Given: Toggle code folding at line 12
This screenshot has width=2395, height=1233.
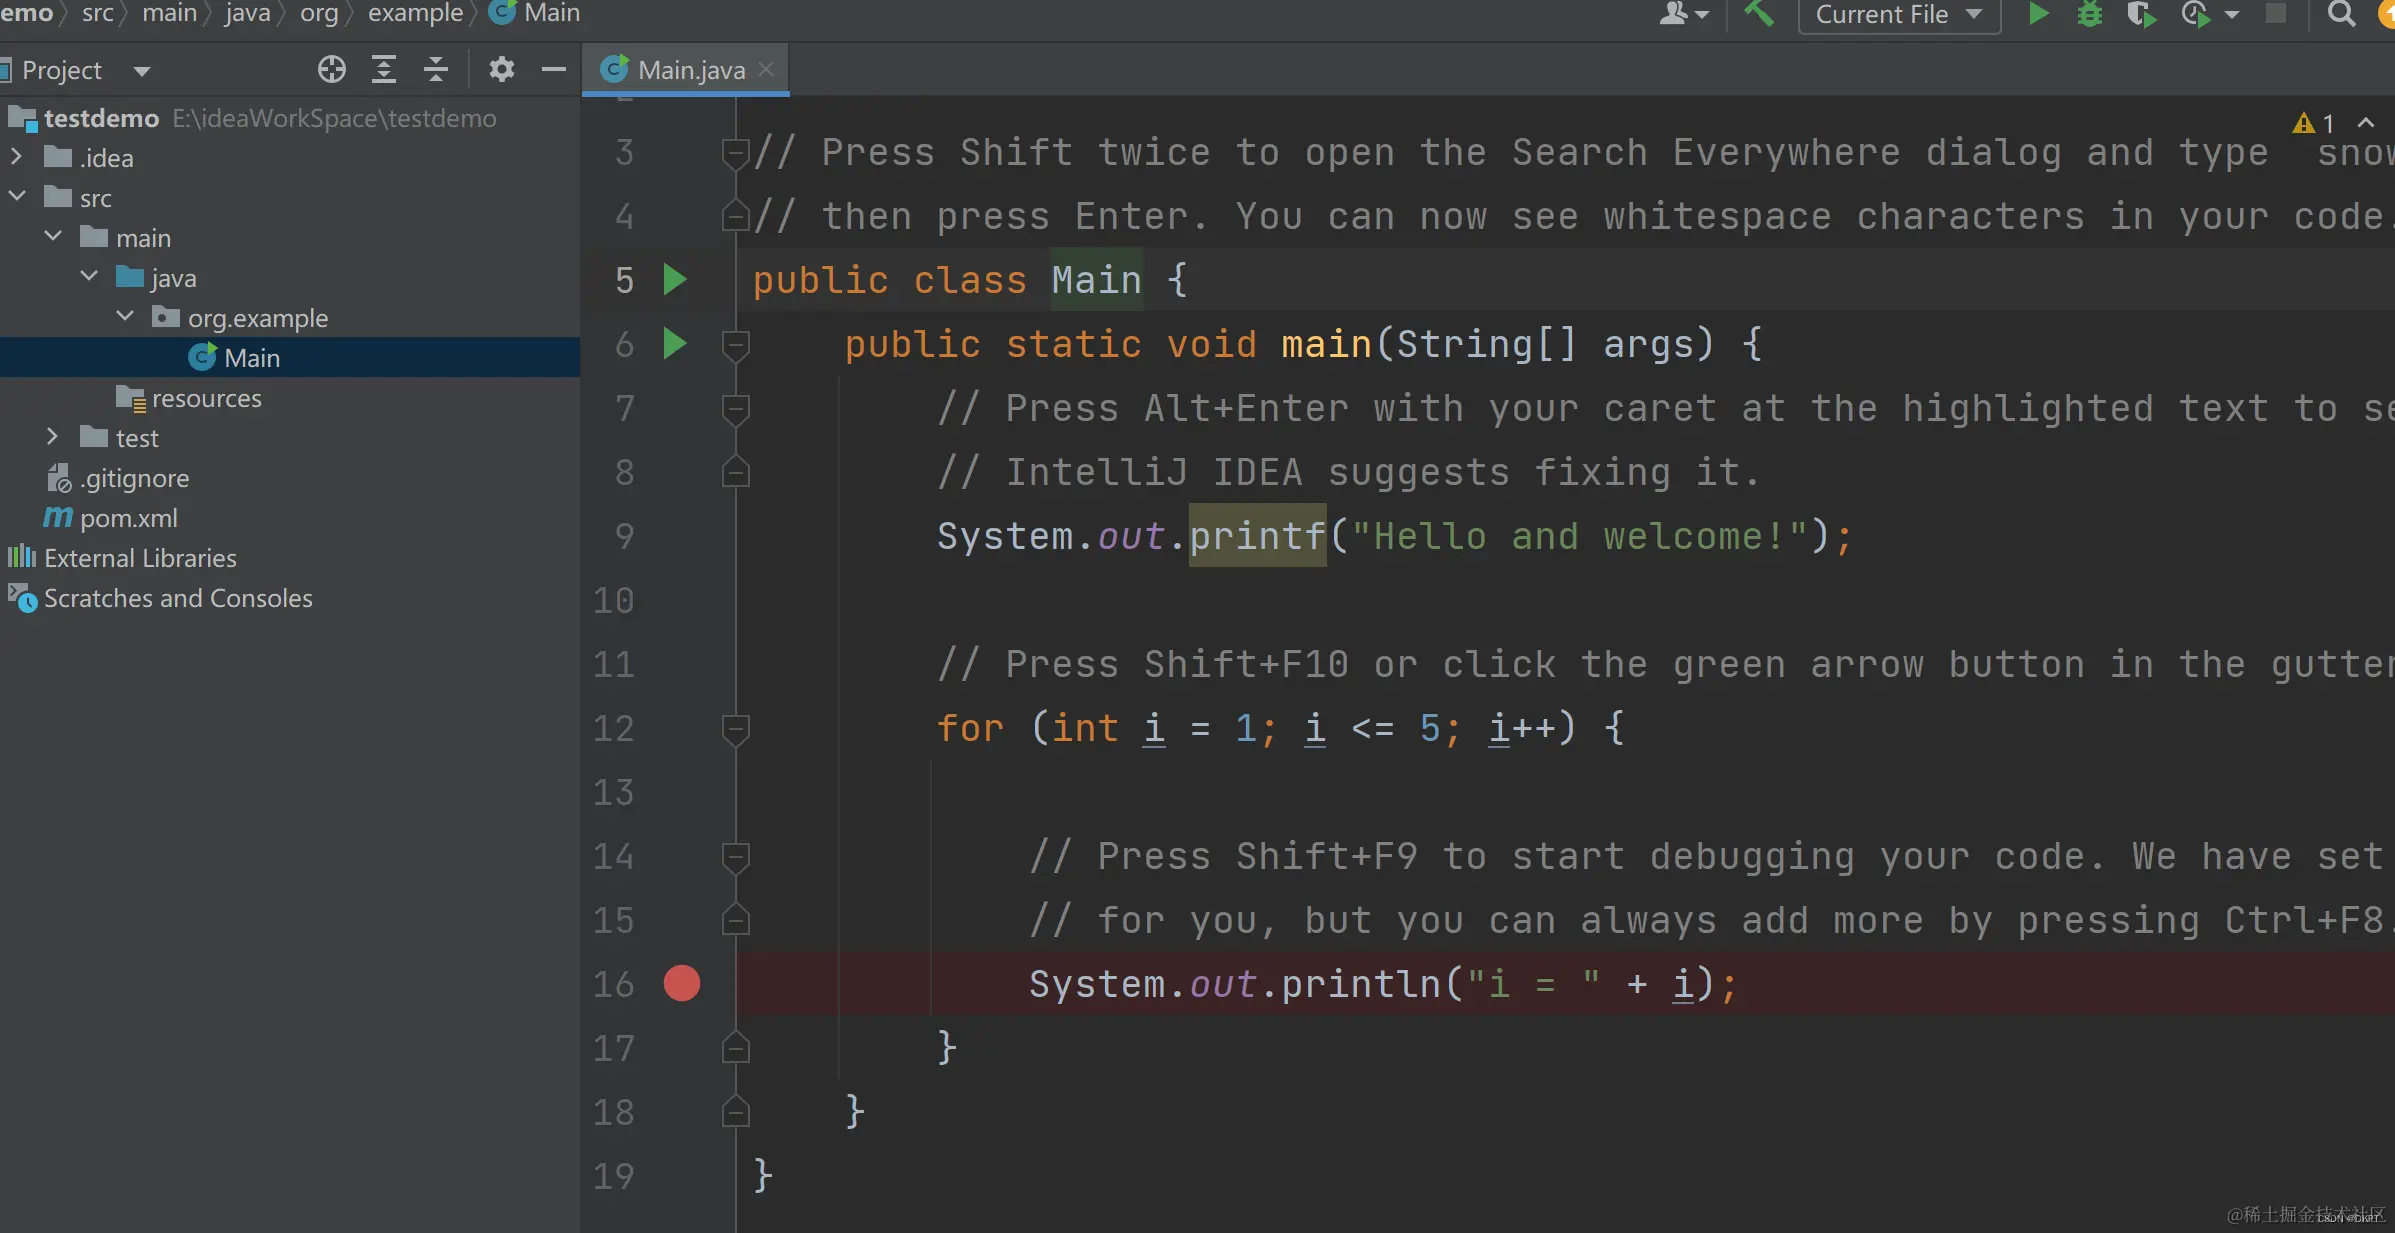Looking at the screenshot, I should point(735,729).
